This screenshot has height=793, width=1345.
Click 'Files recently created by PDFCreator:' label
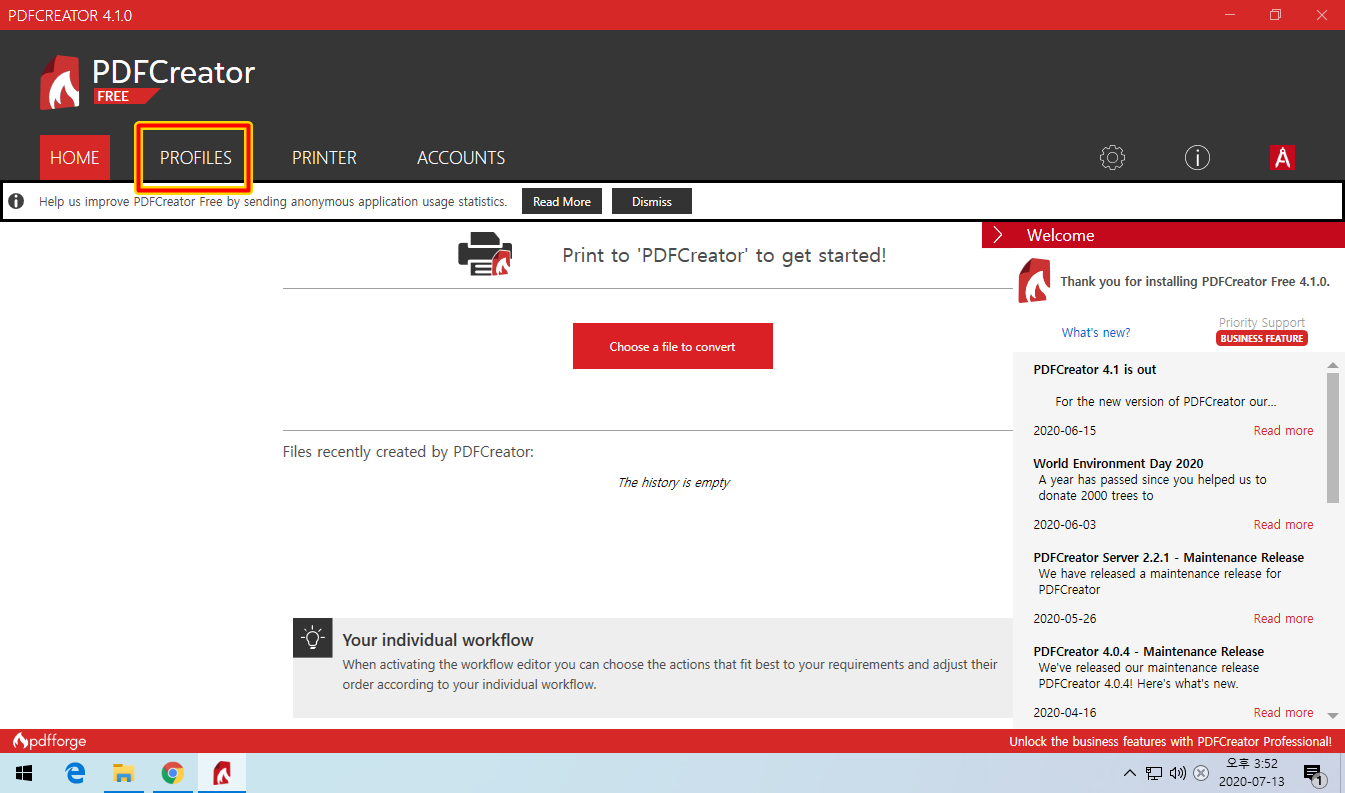point(408,452)
